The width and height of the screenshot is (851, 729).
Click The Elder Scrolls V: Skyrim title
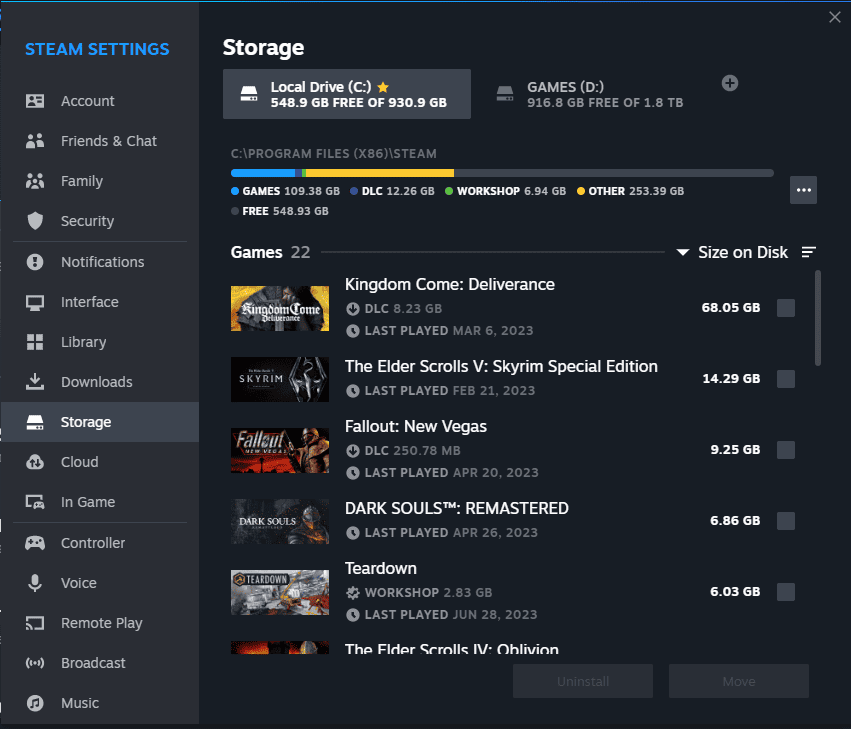[x=501, y=366]
